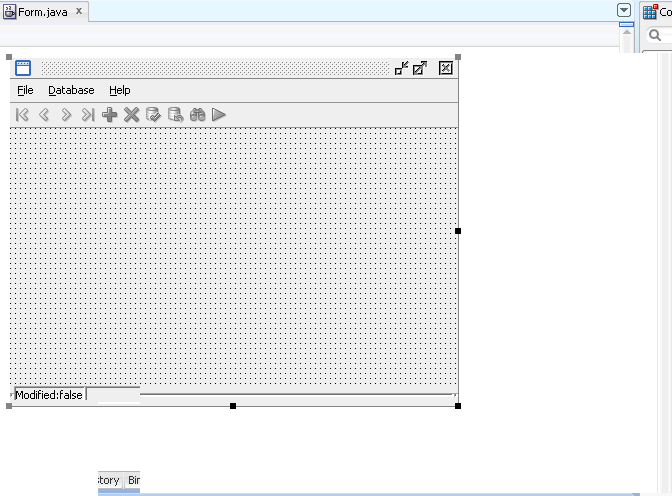Open the Help menu
The width and height of the screenshot is (672, 496).
[x=120, y=90]
